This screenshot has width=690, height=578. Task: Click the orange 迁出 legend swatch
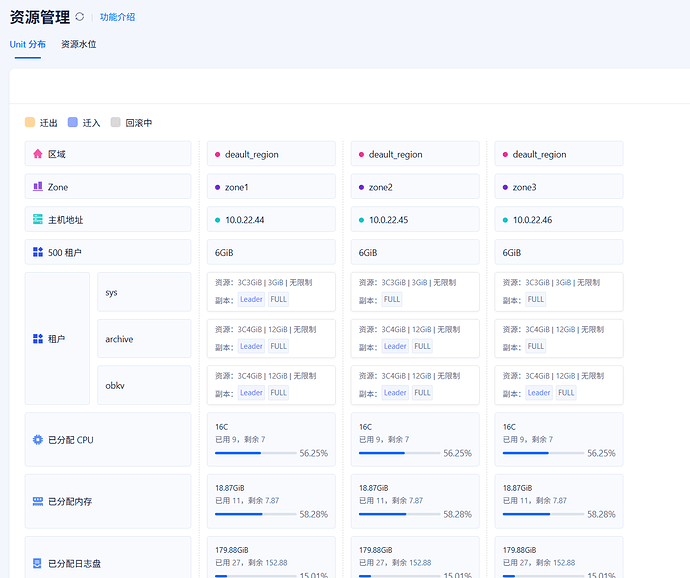point(30,123)
